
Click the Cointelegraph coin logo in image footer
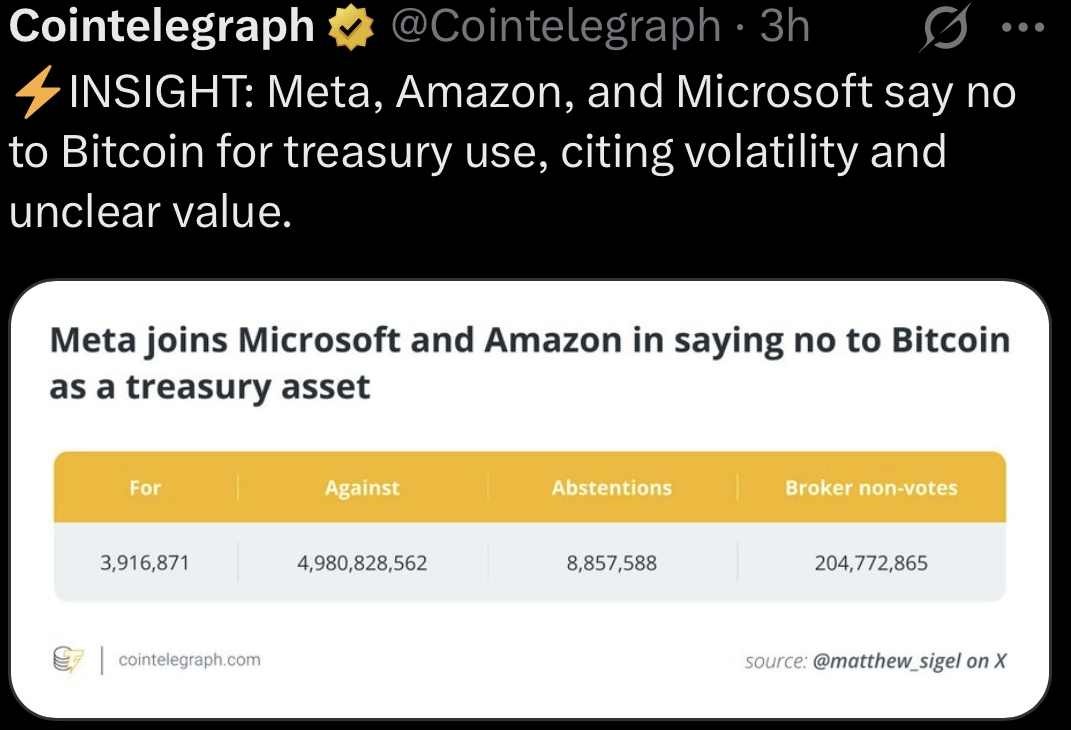[x=68, y=660]
